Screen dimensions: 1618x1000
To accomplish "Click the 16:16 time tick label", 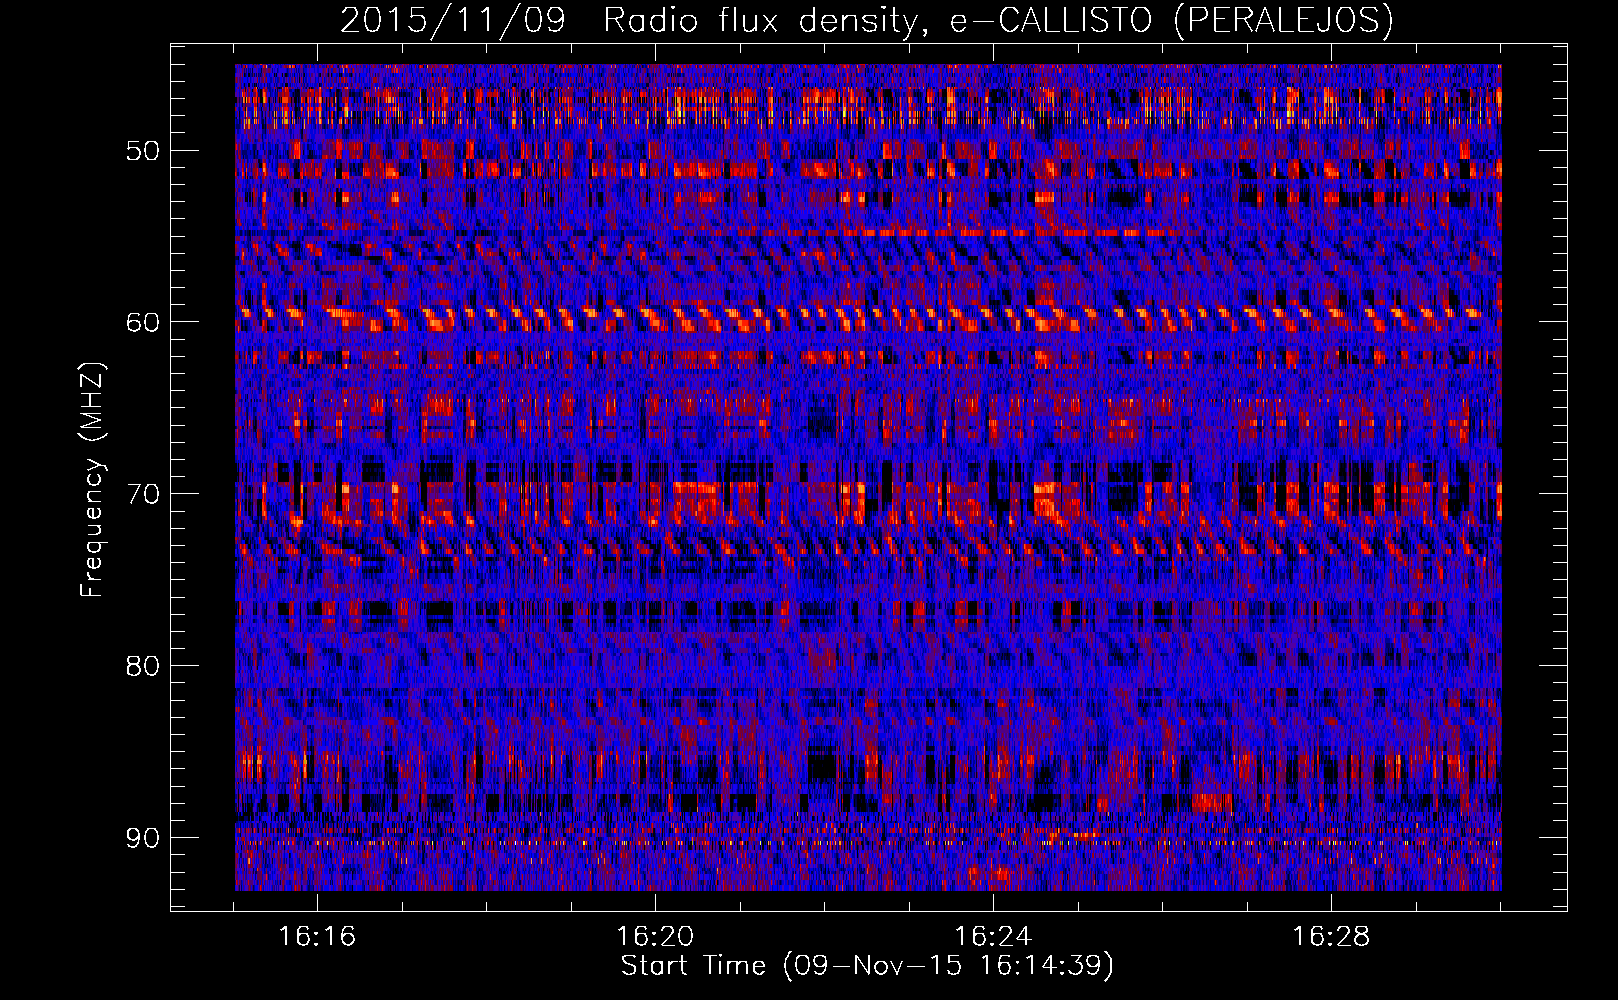I will 317,937.
